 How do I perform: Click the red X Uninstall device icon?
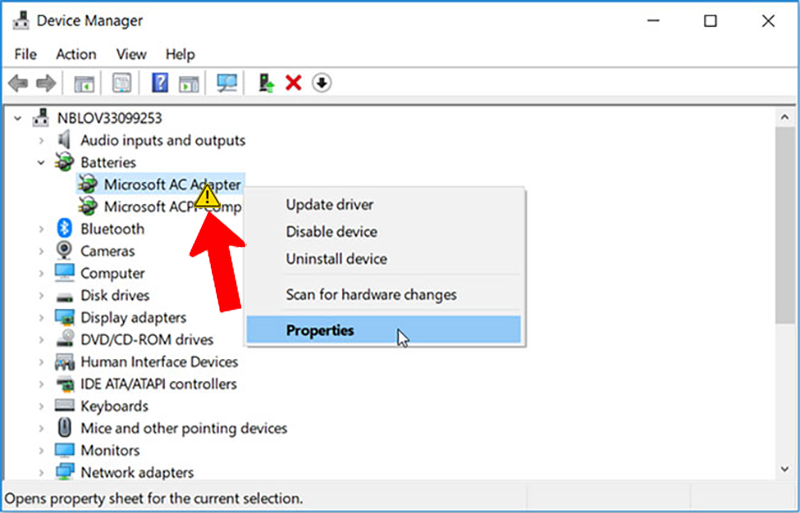(x=293, y=83)
